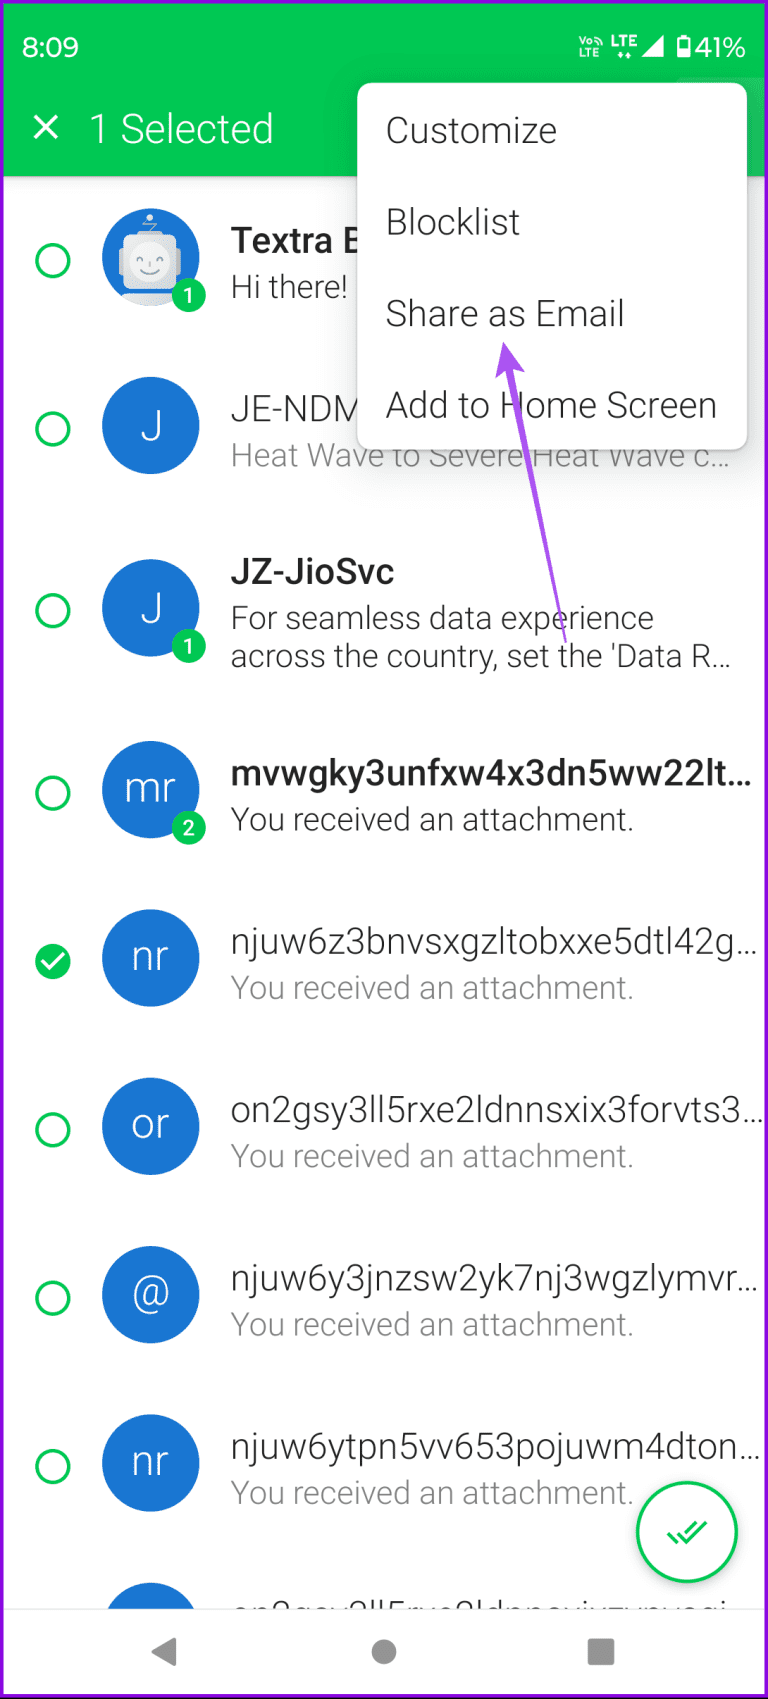
Task: Tap 'Add to Home Screen' option
Action: [x=551, y=404]
